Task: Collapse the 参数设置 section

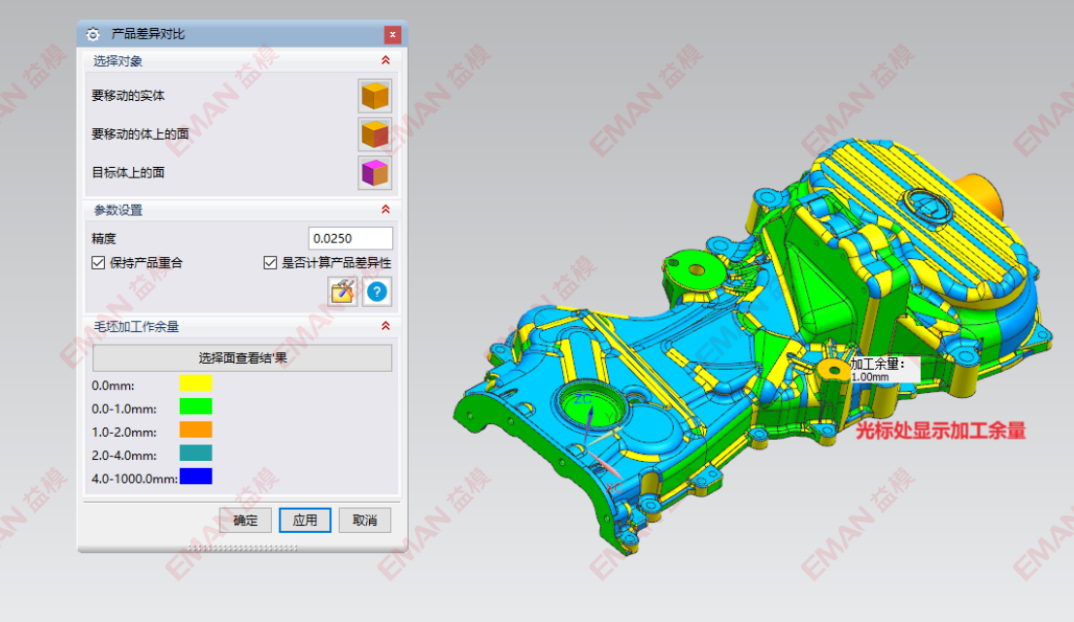Action: (x=386, y=210)
